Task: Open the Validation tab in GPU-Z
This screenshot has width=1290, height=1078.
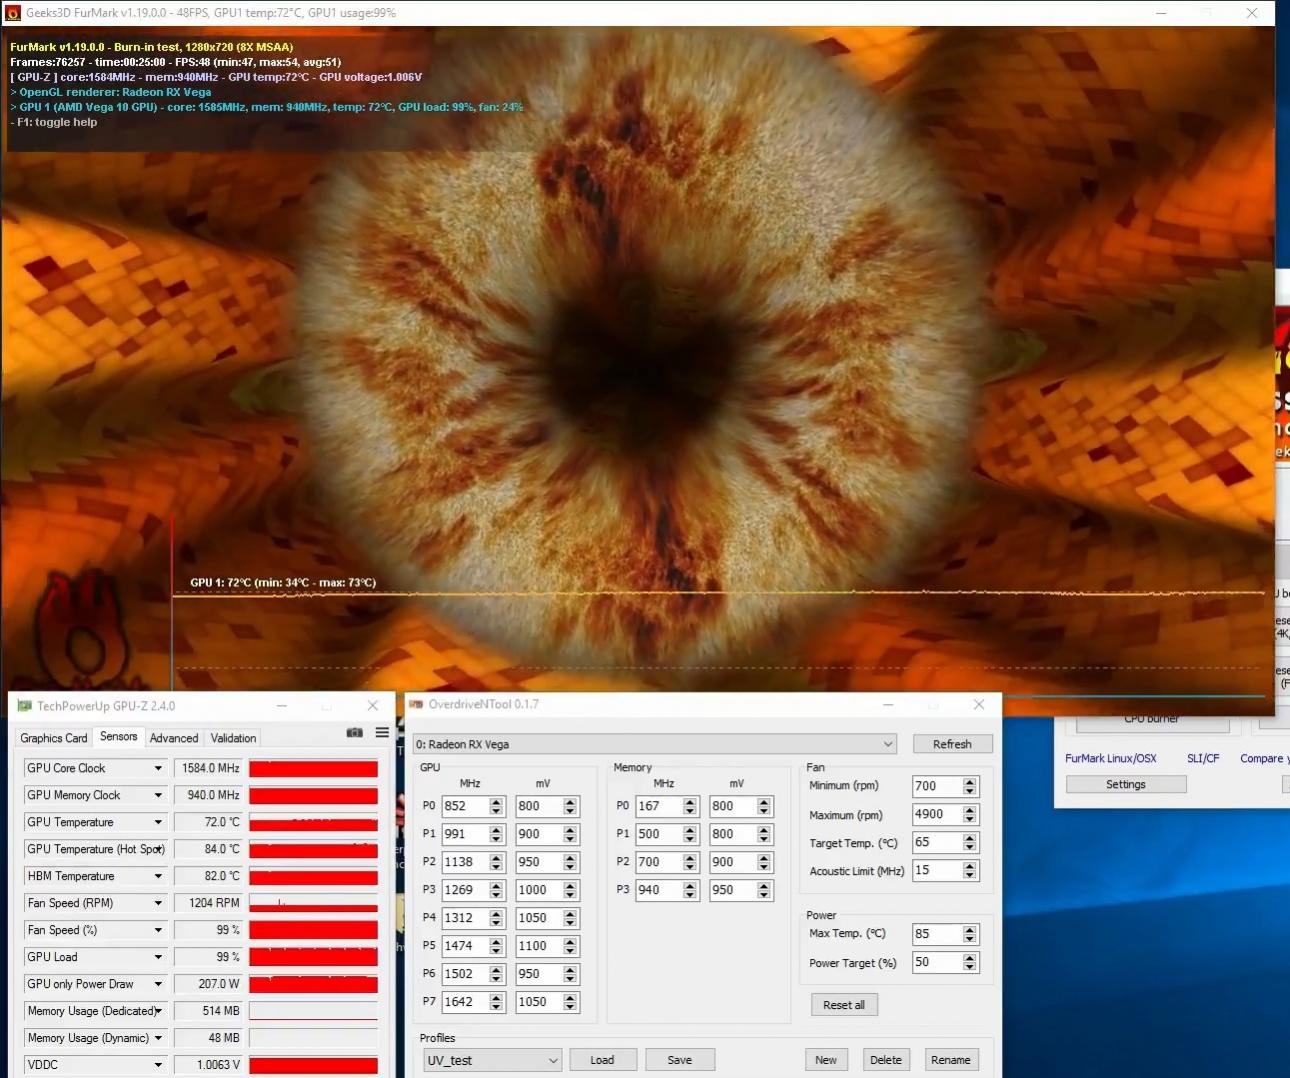Action: click(233, 738)
